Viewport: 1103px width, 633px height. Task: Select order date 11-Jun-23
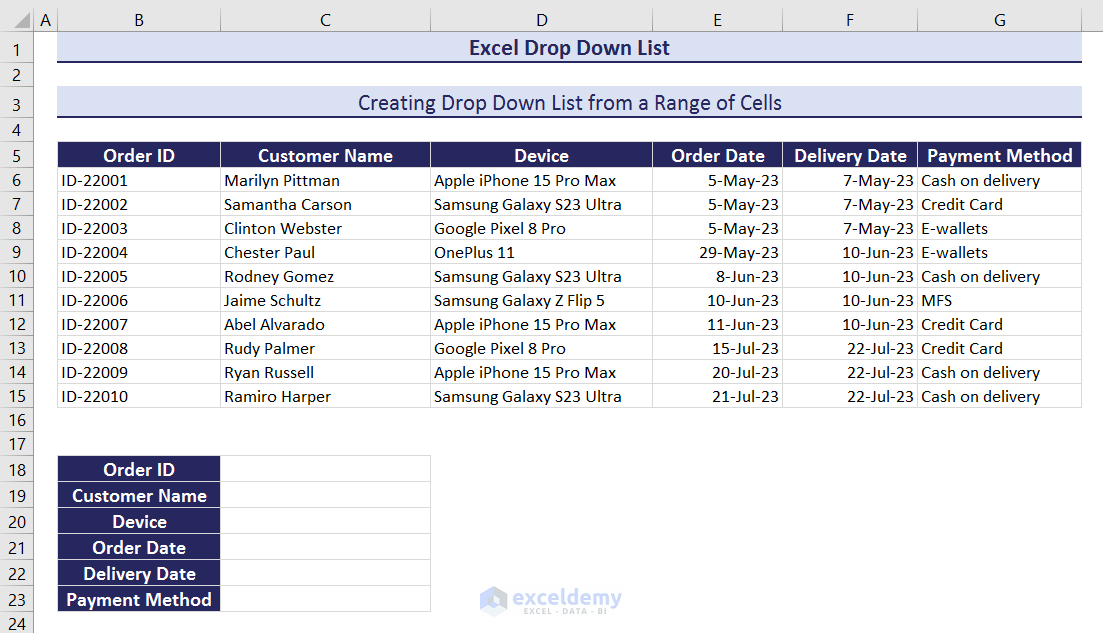click(x=718, y=324)
